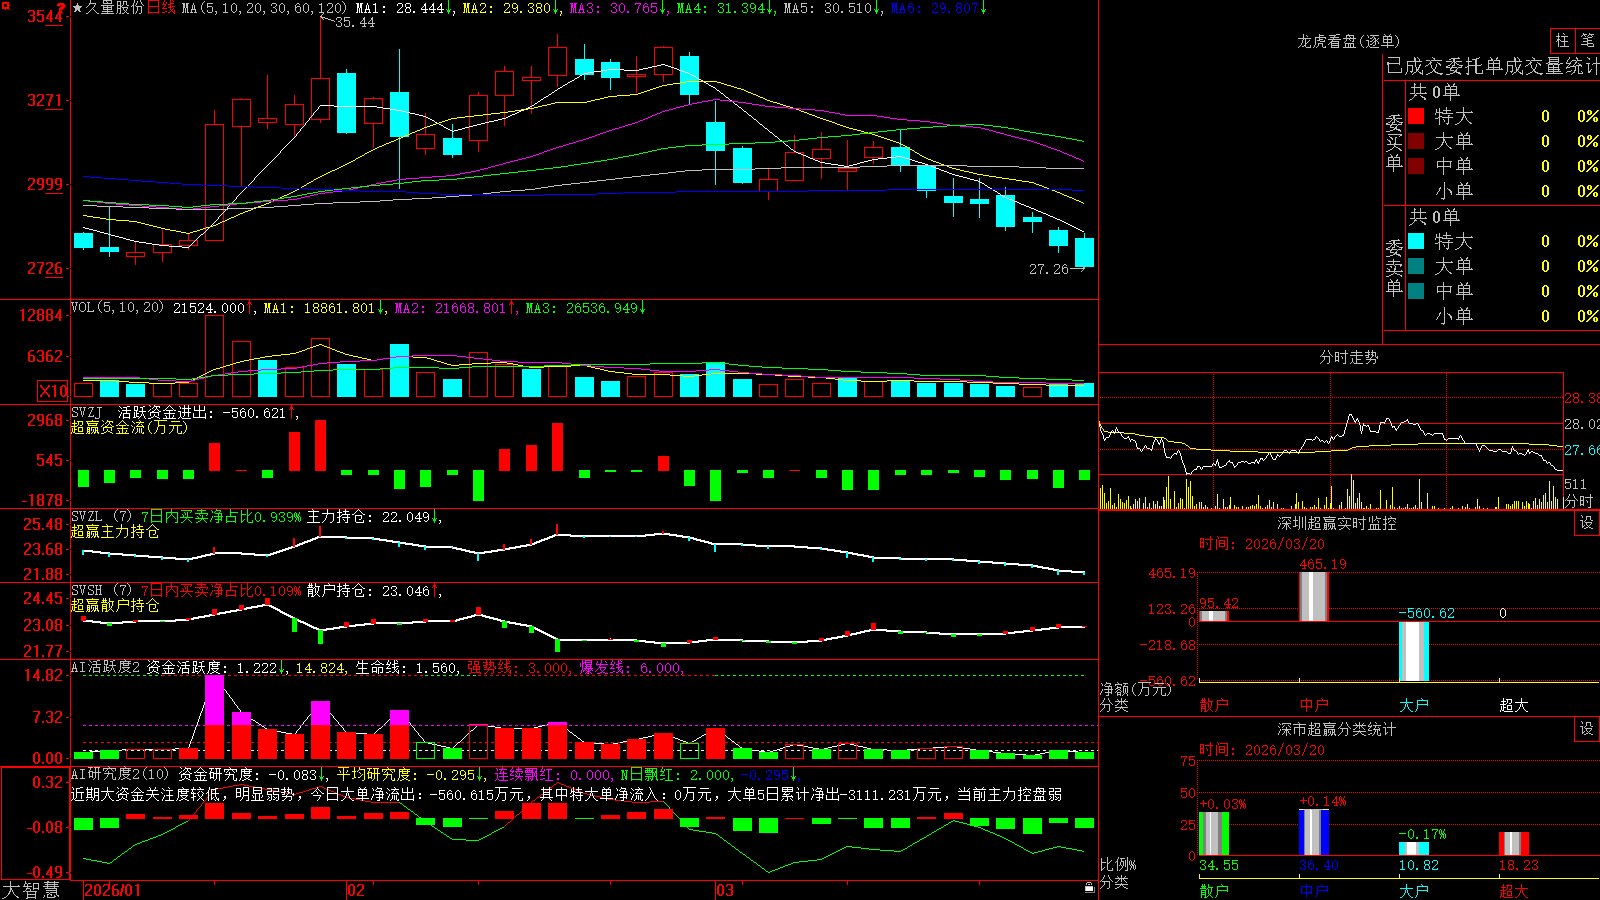This screenshot has width=1600, height=900.
Task: Open VOL(5,10,20) indicator parameters
Action: 117,308
